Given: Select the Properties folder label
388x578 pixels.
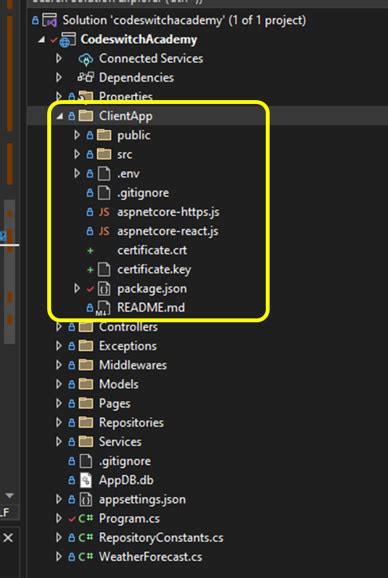Looking at the screenshot, I should pyautogui.click(x=126, y=97).
